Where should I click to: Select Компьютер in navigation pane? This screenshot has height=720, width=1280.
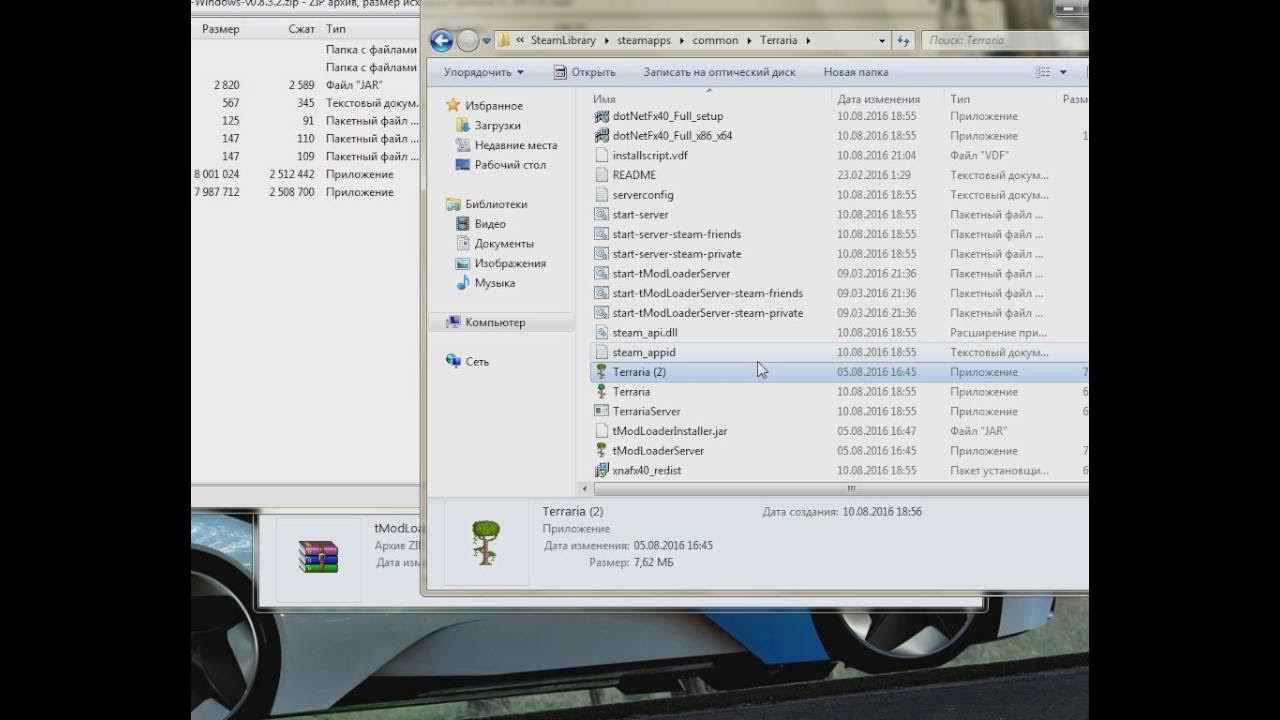485,322
